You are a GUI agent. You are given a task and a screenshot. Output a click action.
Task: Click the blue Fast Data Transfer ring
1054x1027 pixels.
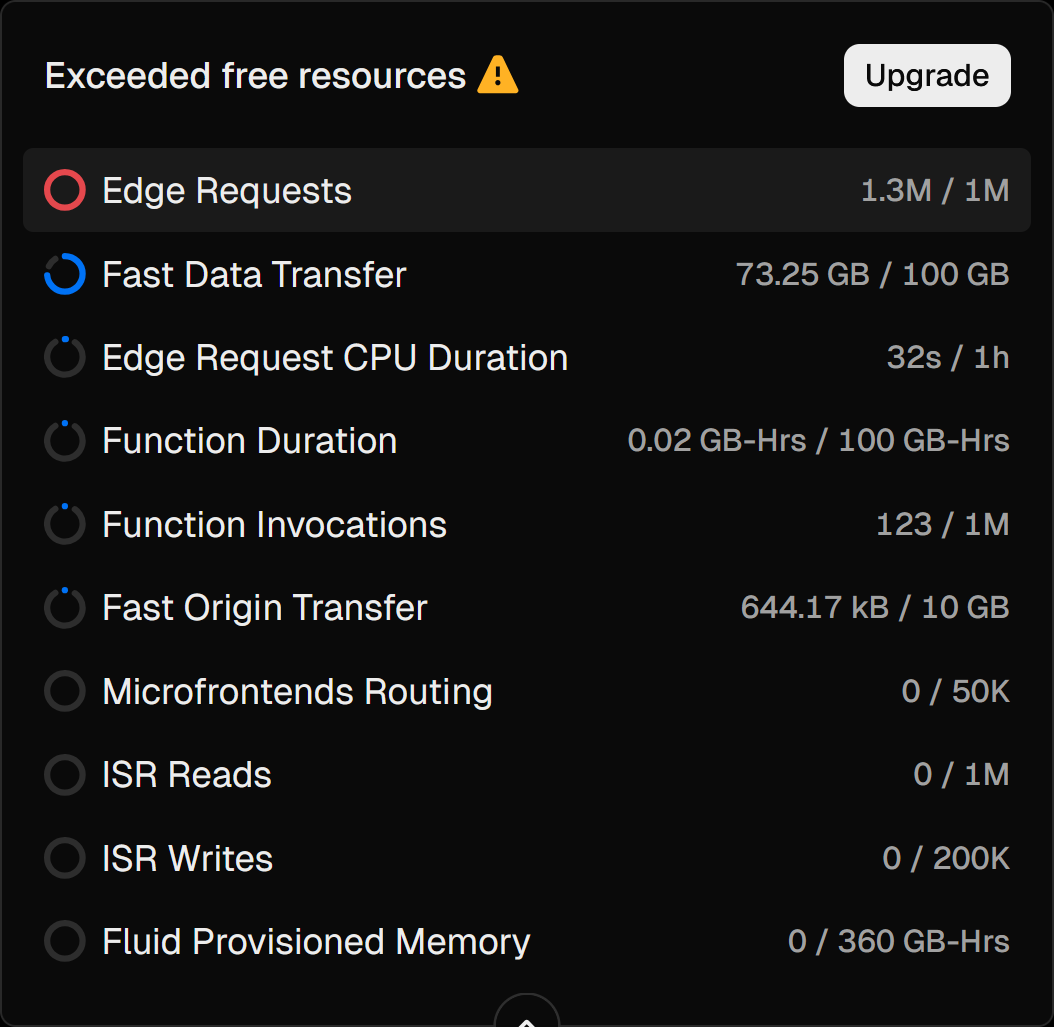tap(65, 274)
